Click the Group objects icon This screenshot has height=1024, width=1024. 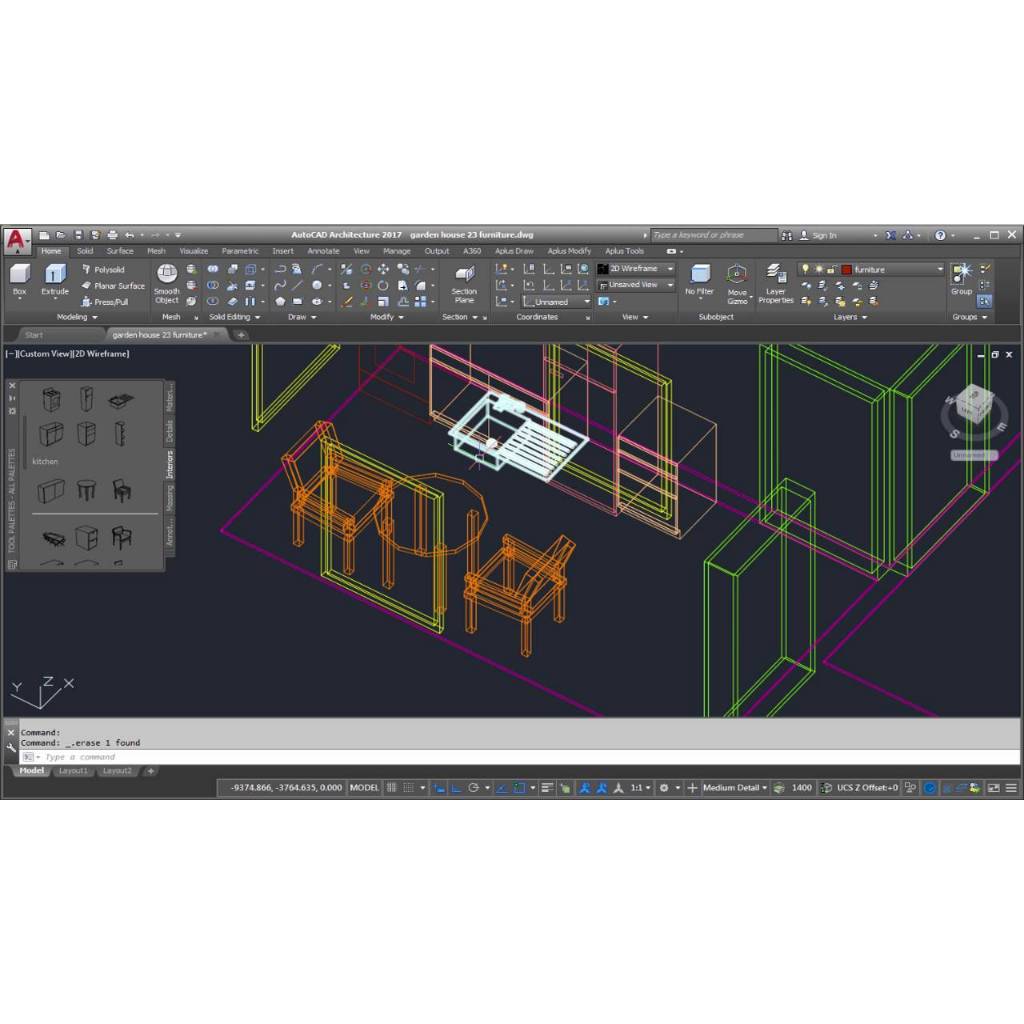961,279
